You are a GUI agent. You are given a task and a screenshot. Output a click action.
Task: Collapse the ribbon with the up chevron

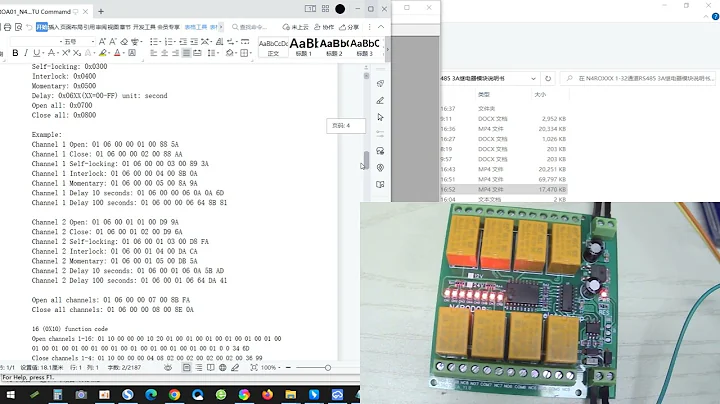click(x=381, y=27)
